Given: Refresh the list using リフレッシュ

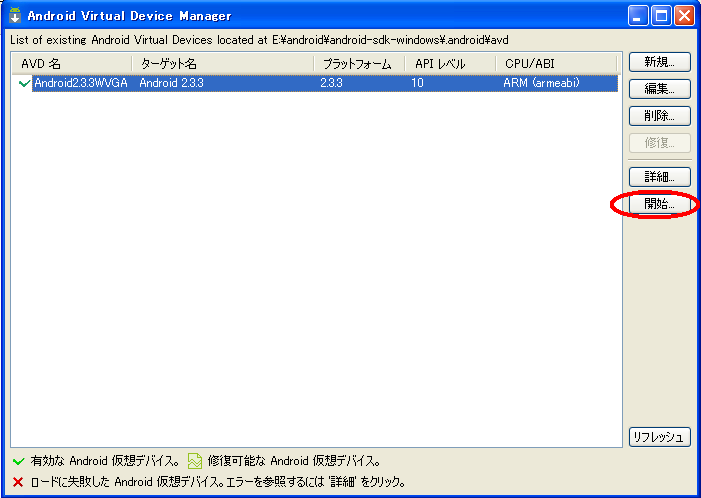Looking at the screenshot, I should pos(659,437).
